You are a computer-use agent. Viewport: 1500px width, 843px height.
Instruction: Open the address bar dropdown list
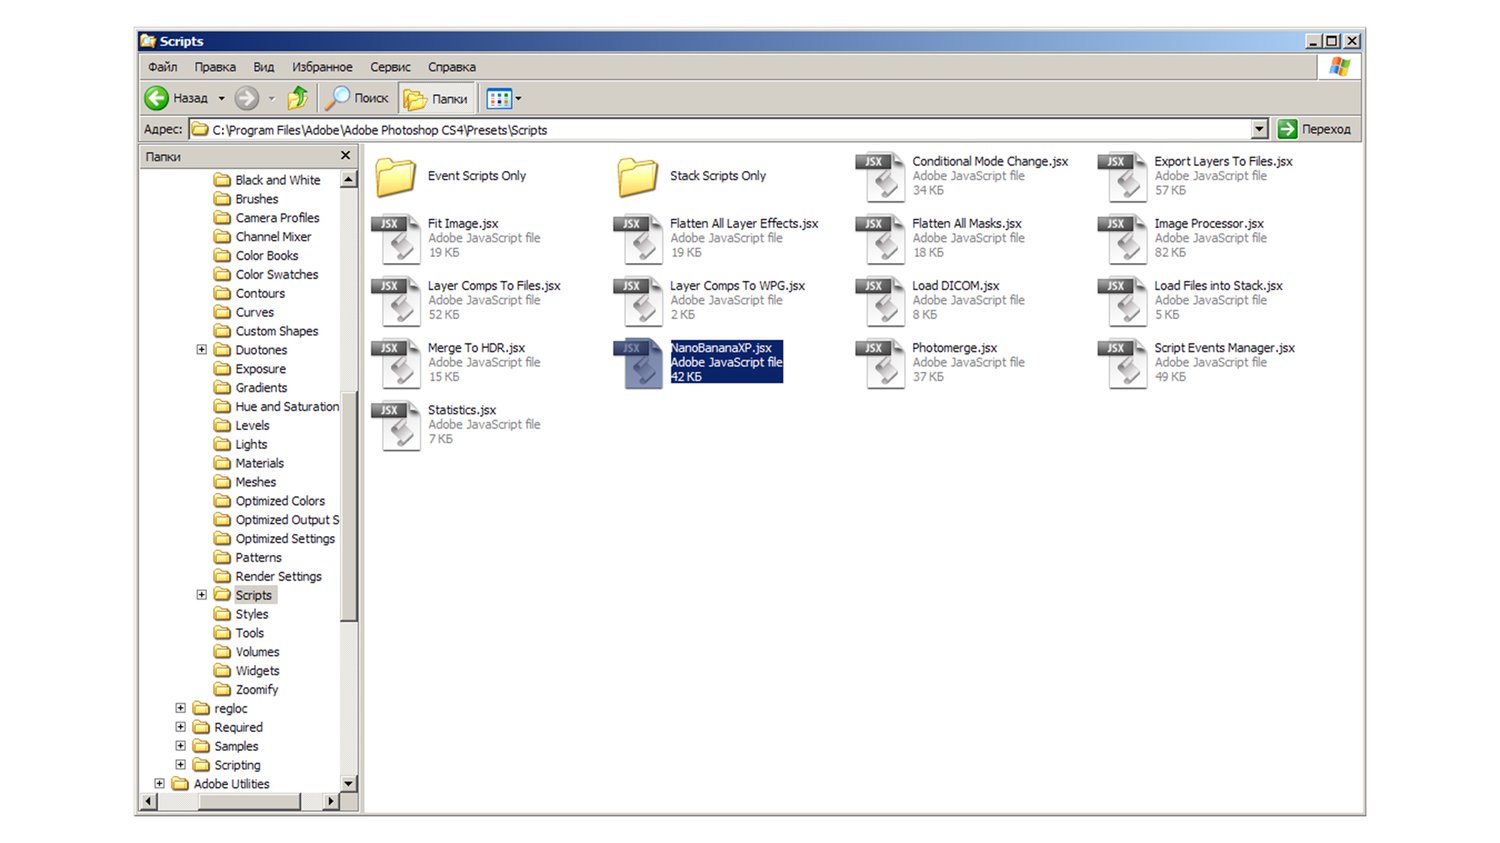coord(1260,129)
